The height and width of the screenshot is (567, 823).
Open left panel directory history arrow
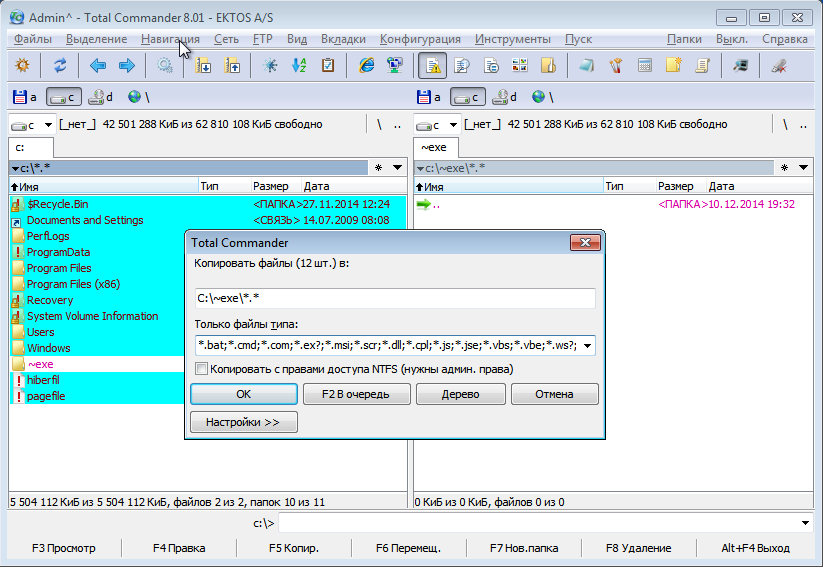pos(397,168)
